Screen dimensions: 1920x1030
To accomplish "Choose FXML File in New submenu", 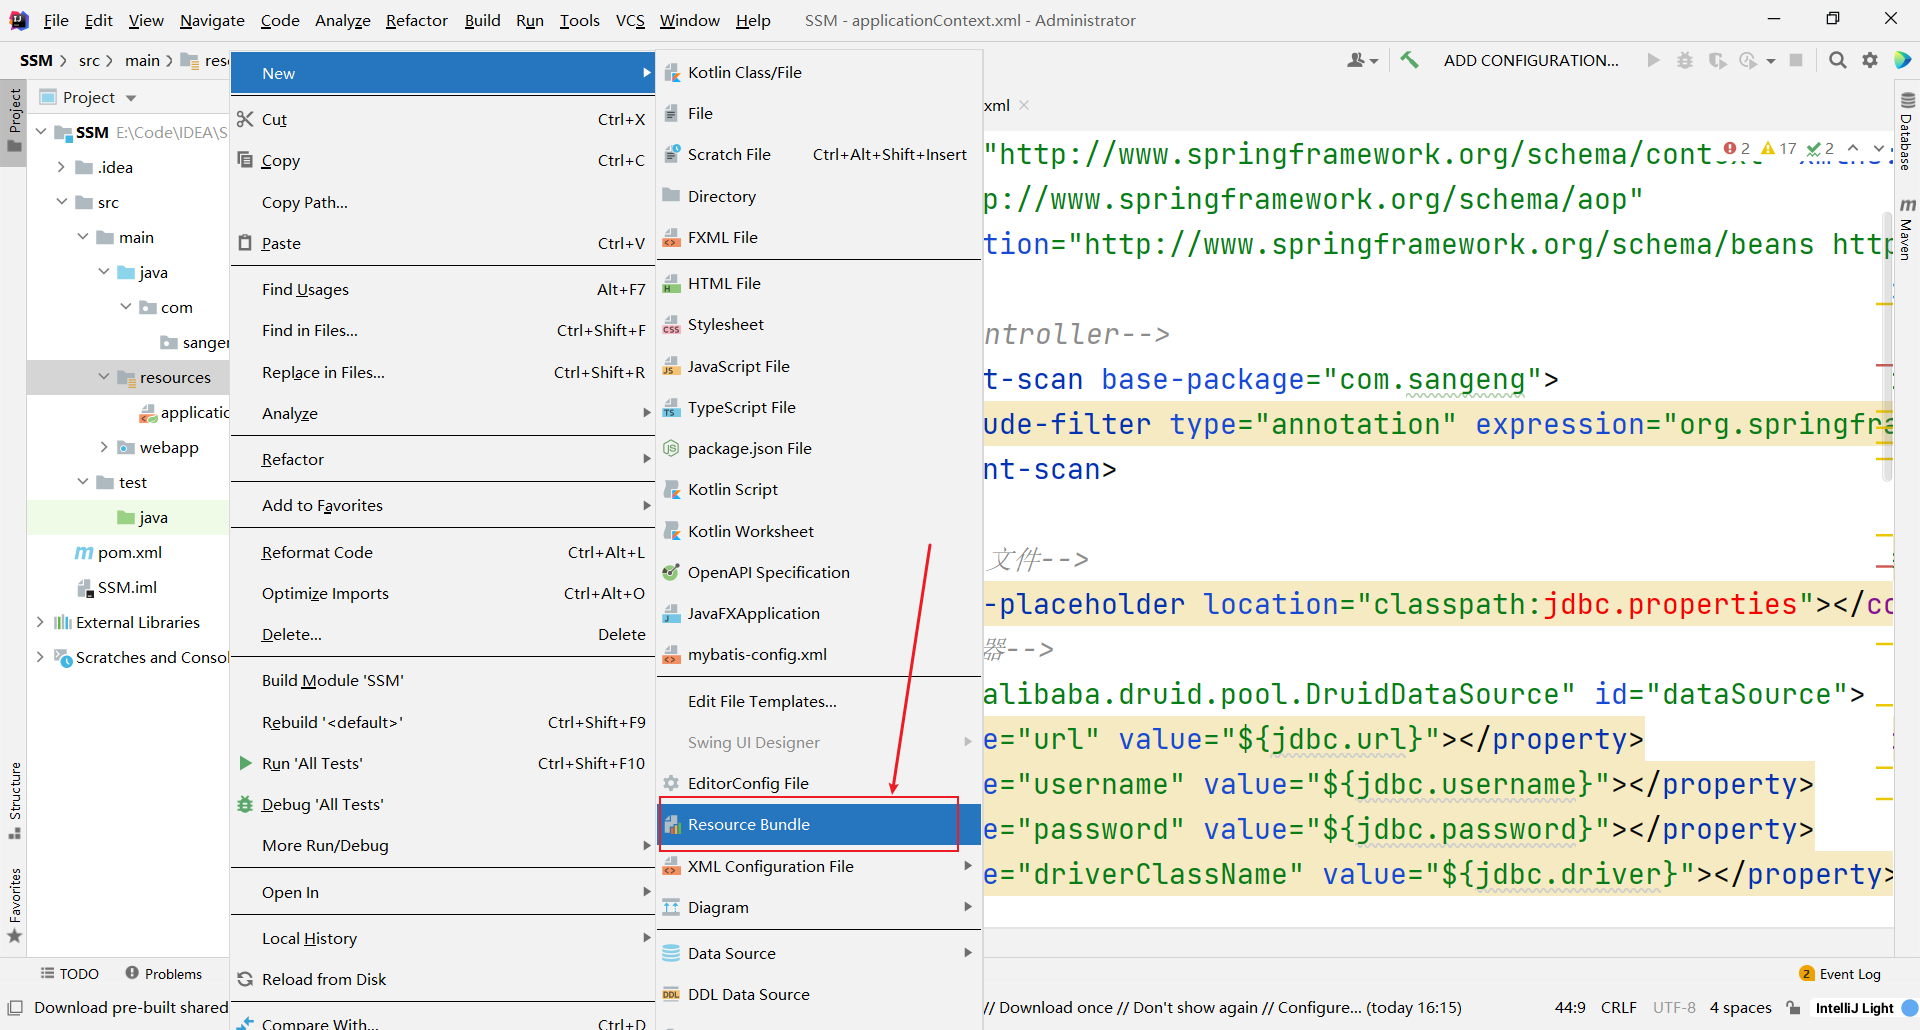I will 819,237.
